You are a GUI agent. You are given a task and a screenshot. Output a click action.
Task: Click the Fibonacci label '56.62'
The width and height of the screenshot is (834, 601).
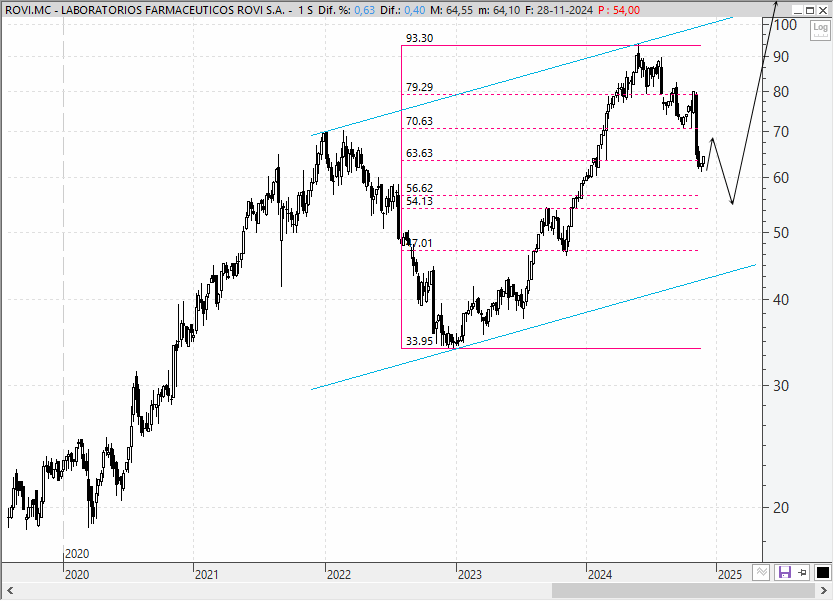pyautogui.click(x=419, y=188)
